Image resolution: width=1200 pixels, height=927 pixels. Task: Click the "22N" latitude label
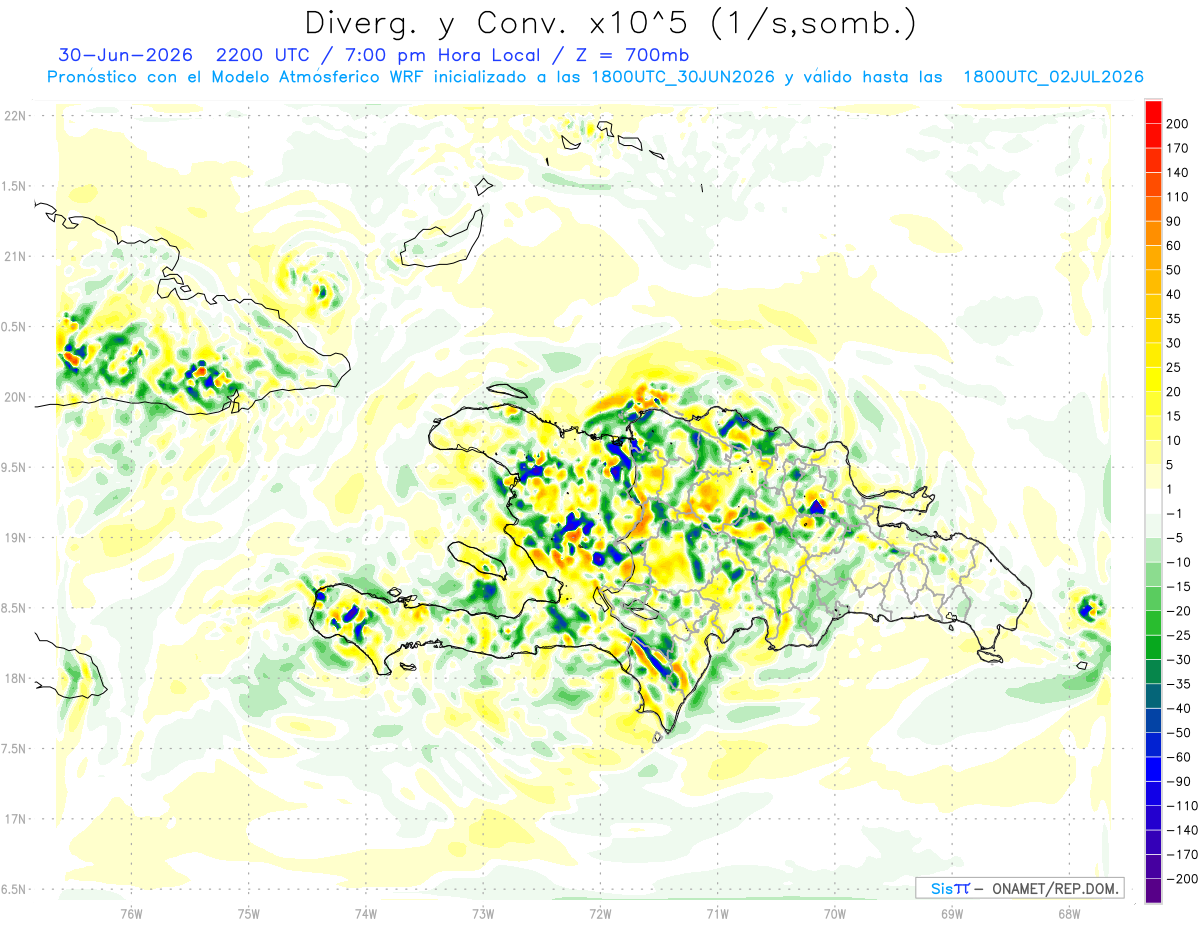[15, 116]
